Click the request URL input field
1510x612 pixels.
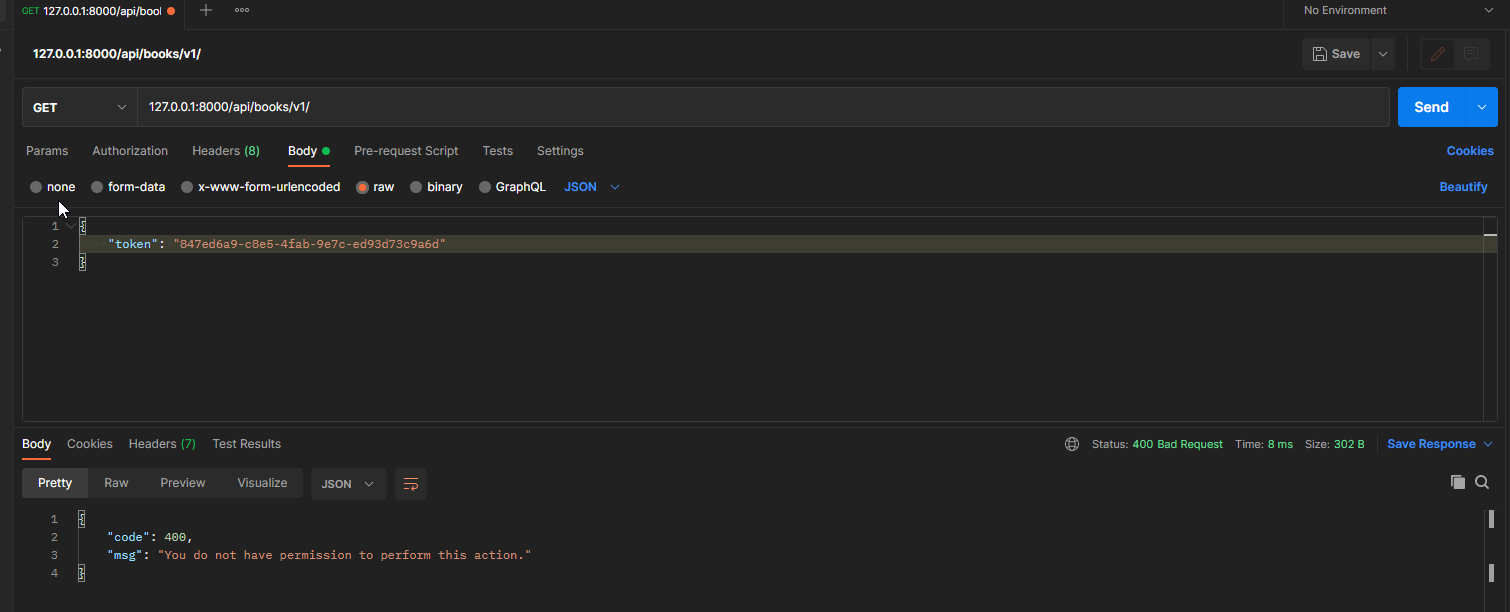(x=760, y=107)
